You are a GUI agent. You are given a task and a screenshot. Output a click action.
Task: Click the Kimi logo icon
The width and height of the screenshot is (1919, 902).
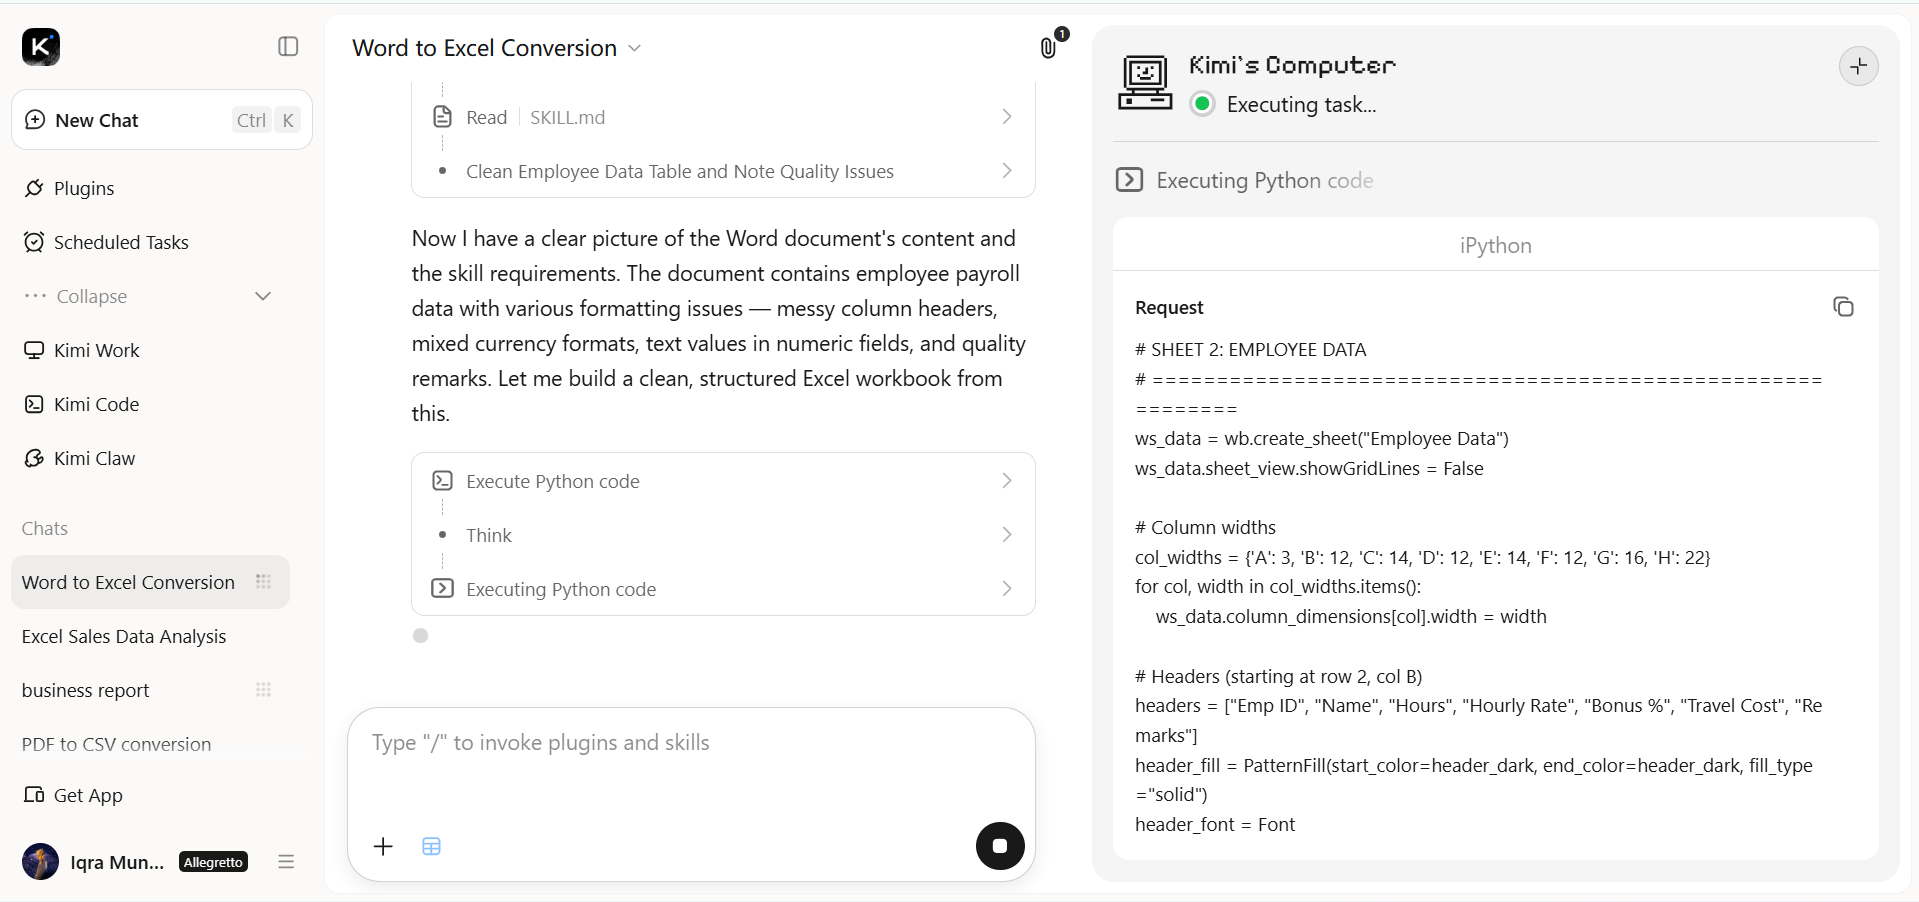point(41,46)
